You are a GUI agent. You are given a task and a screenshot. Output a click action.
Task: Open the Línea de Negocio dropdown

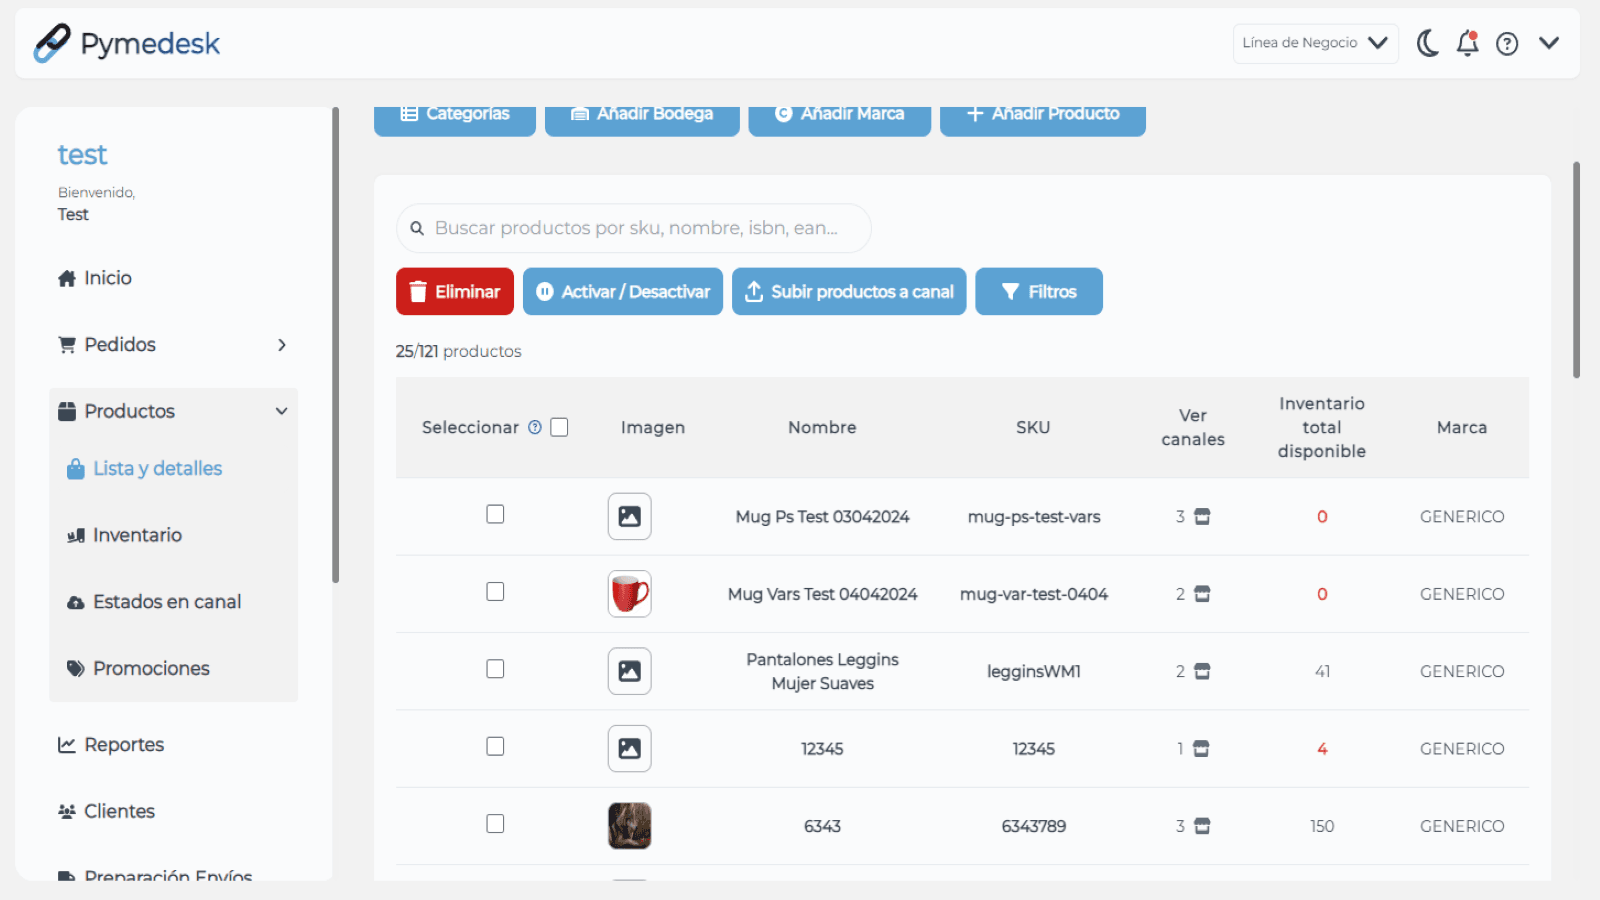(x=1315, y=43)
